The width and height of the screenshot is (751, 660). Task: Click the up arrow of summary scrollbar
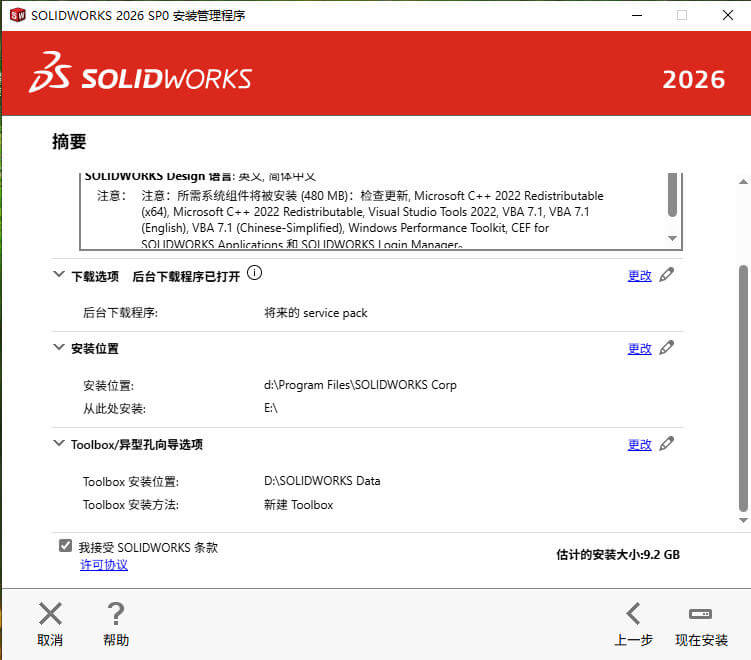[743, 182]
